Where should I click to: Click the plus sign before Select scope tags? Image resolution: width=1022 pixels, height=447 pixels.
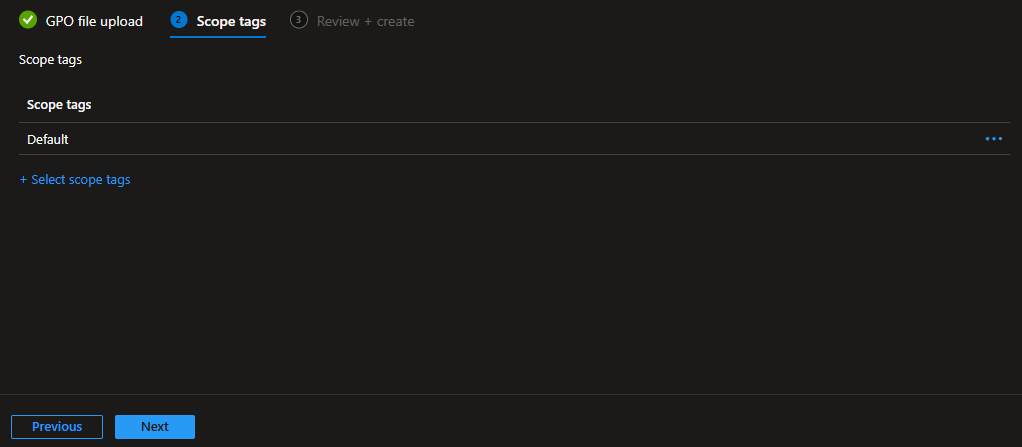click(24, 180)
